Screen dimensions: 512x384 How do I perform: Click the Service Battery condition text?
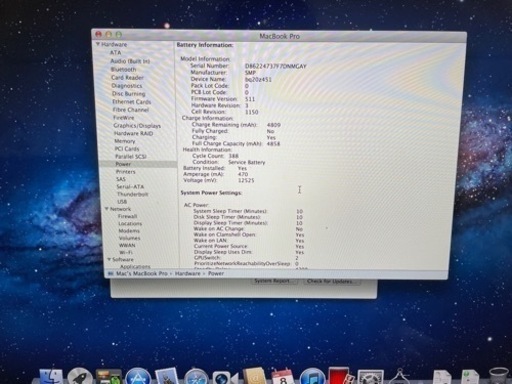pos(247,162)
